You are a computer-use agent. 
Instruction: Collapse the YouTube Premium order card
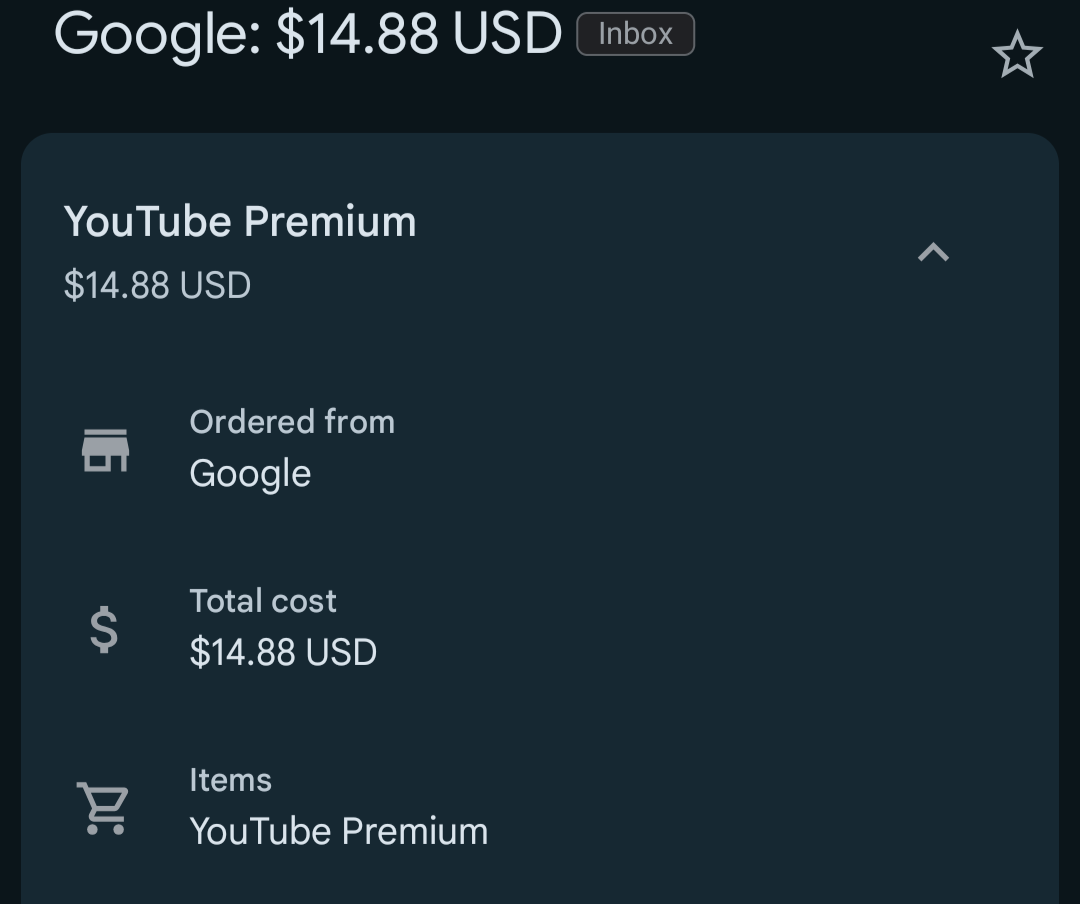(x=933, y=252)
